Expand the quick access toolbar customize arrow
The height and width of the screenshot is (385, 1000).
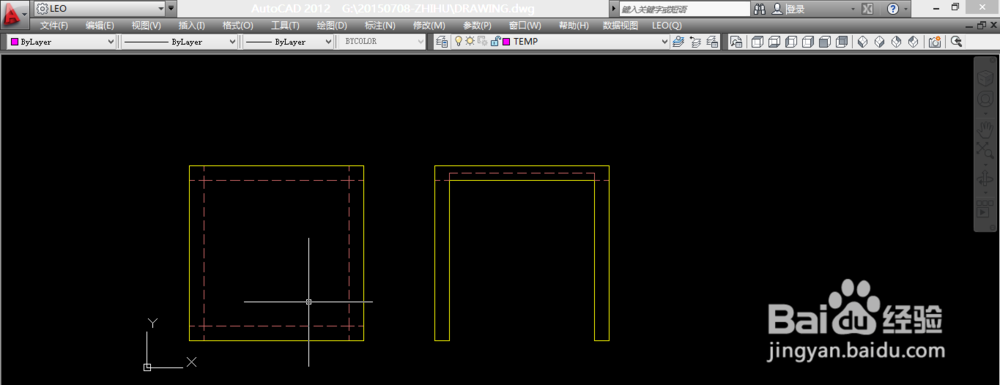click(171, 9)
